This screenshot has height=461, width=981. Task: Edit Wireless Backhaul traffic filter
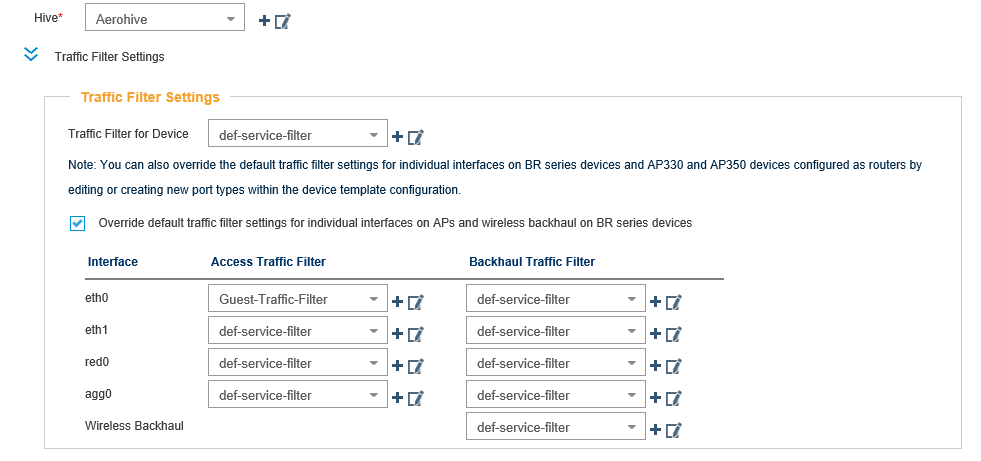pos(674,430)
